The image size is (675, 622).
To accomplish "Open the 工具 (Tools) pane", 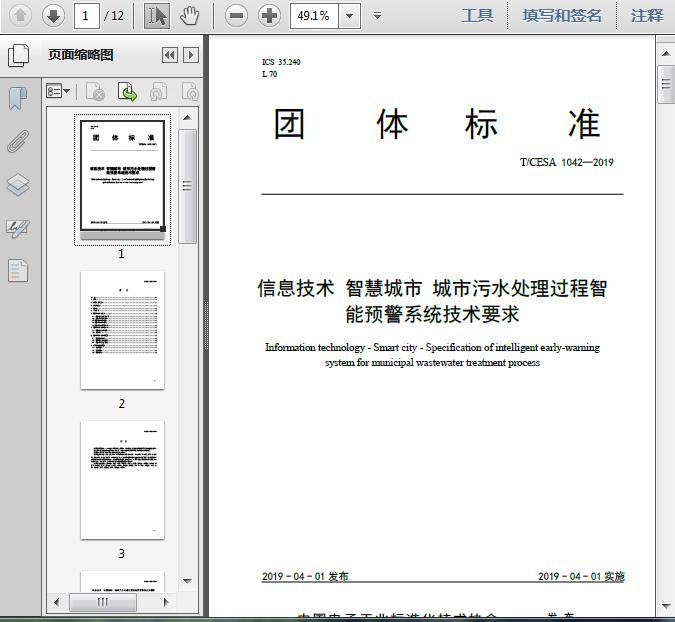I will point(477,15).
